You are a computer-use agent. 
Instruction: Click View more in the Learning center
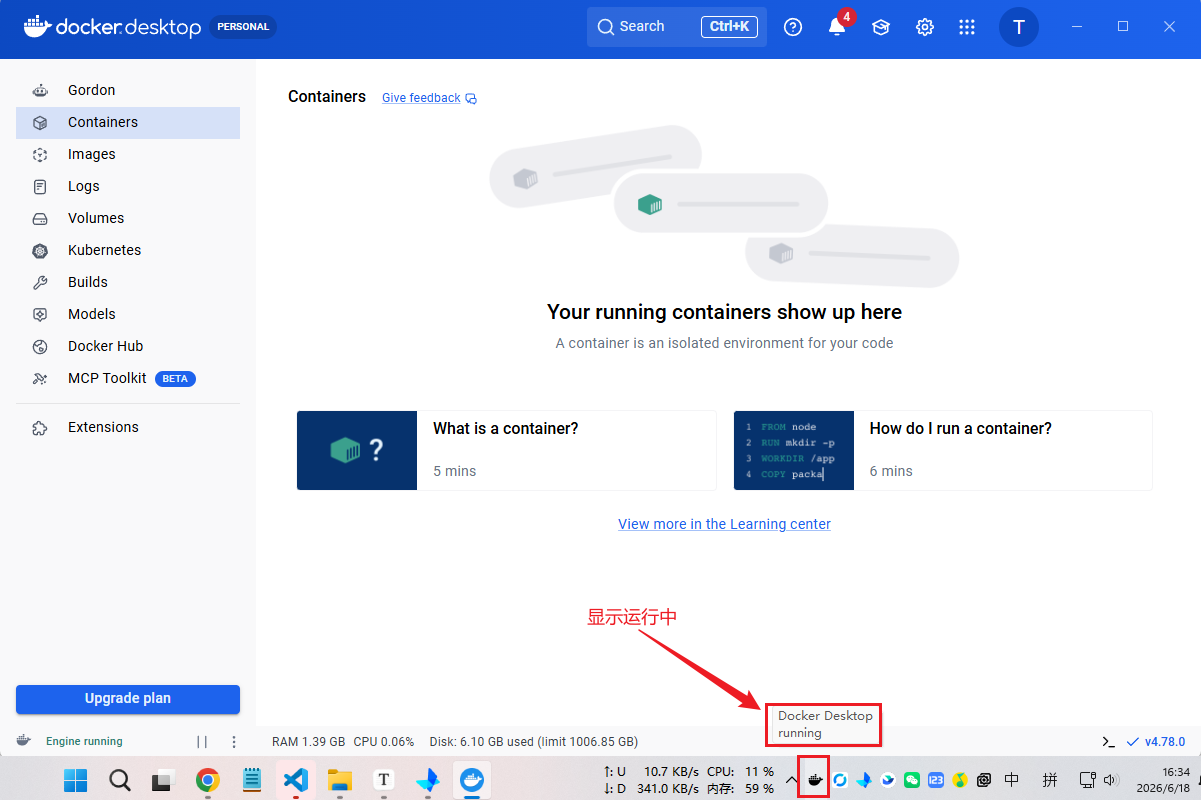click(x=724, y=524)
